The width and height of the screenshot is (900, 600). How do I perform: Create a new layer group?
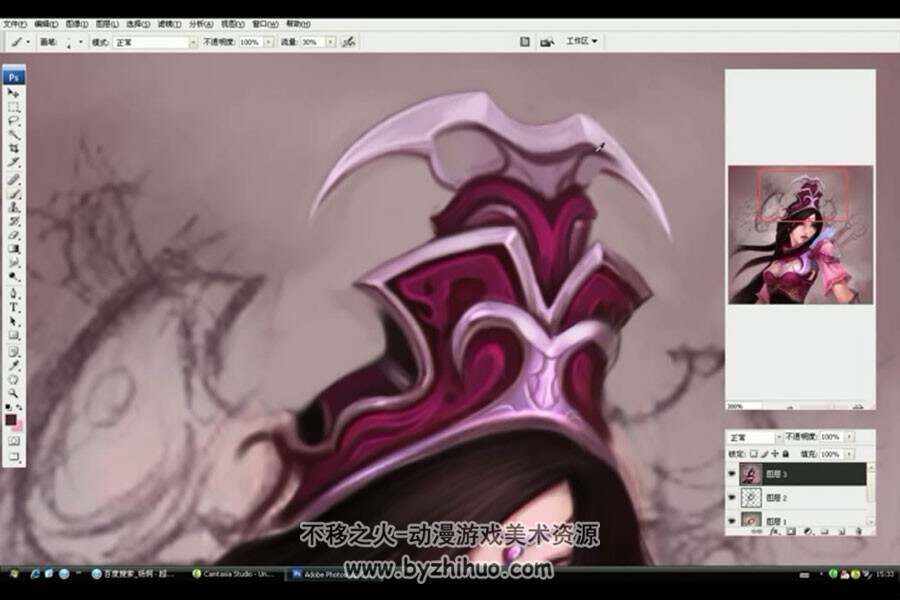coord(825,531)
